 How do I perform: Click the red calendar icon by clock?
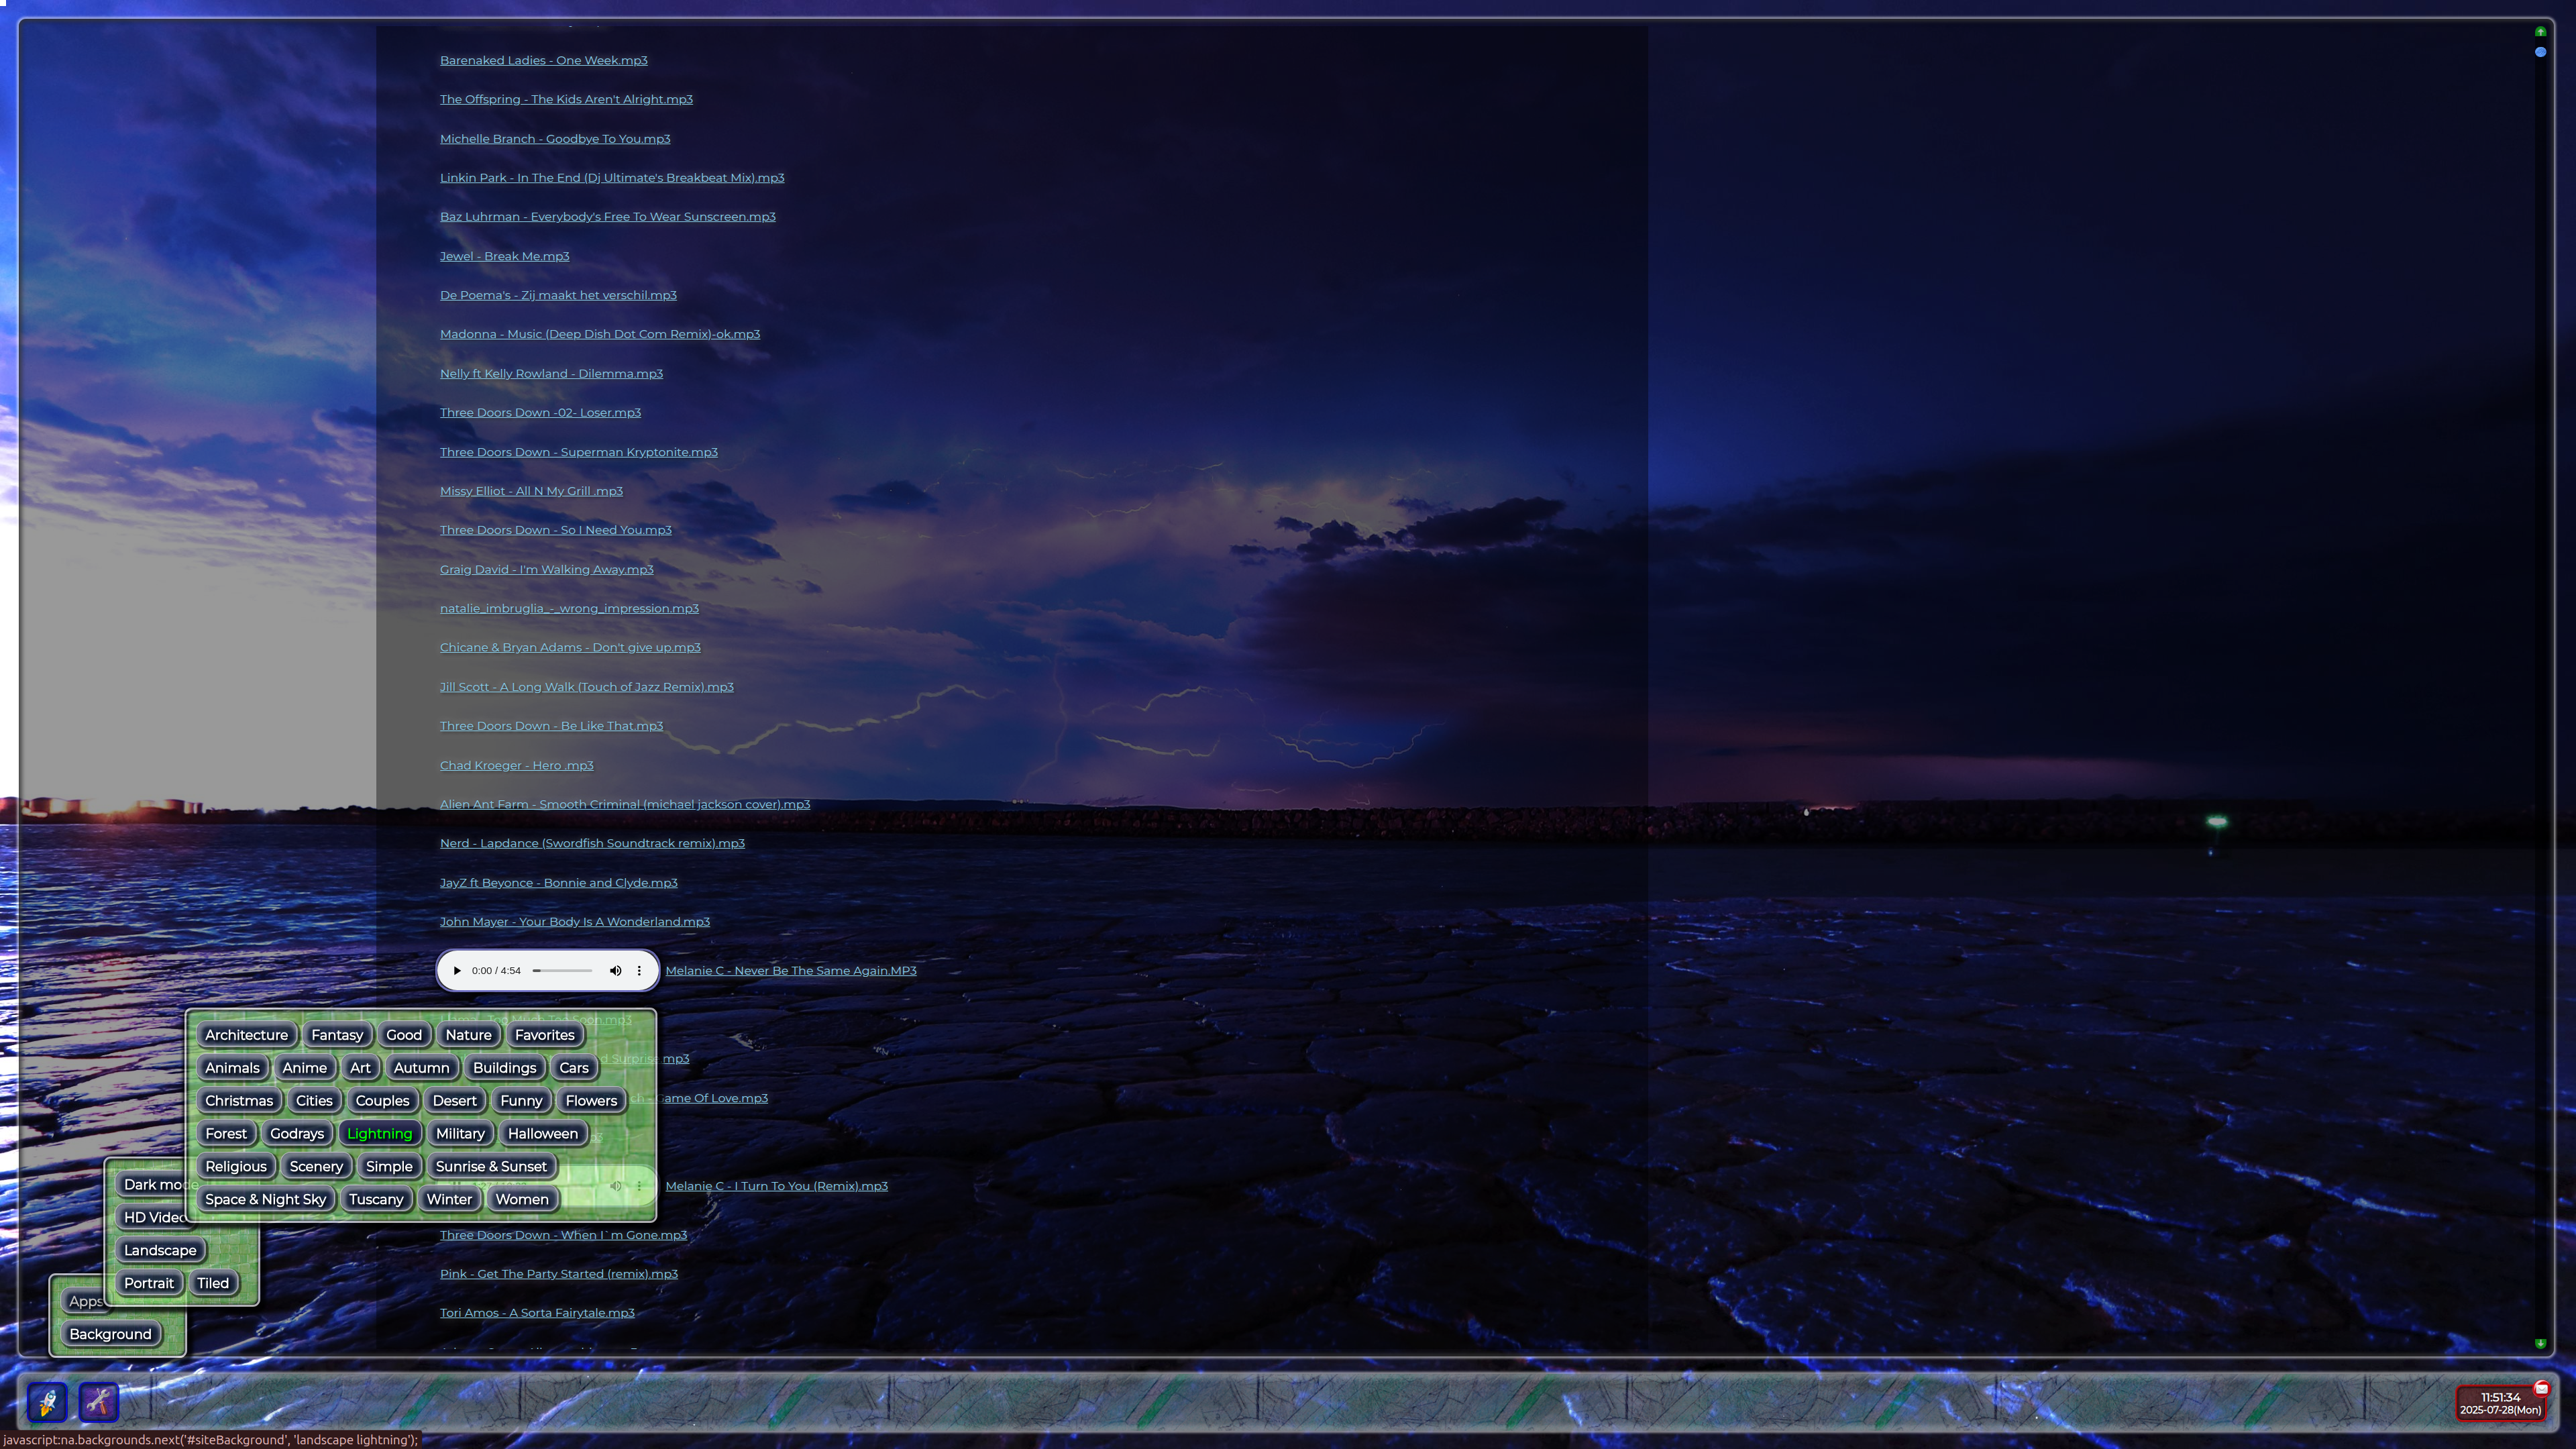[x=2541, y=1388]
